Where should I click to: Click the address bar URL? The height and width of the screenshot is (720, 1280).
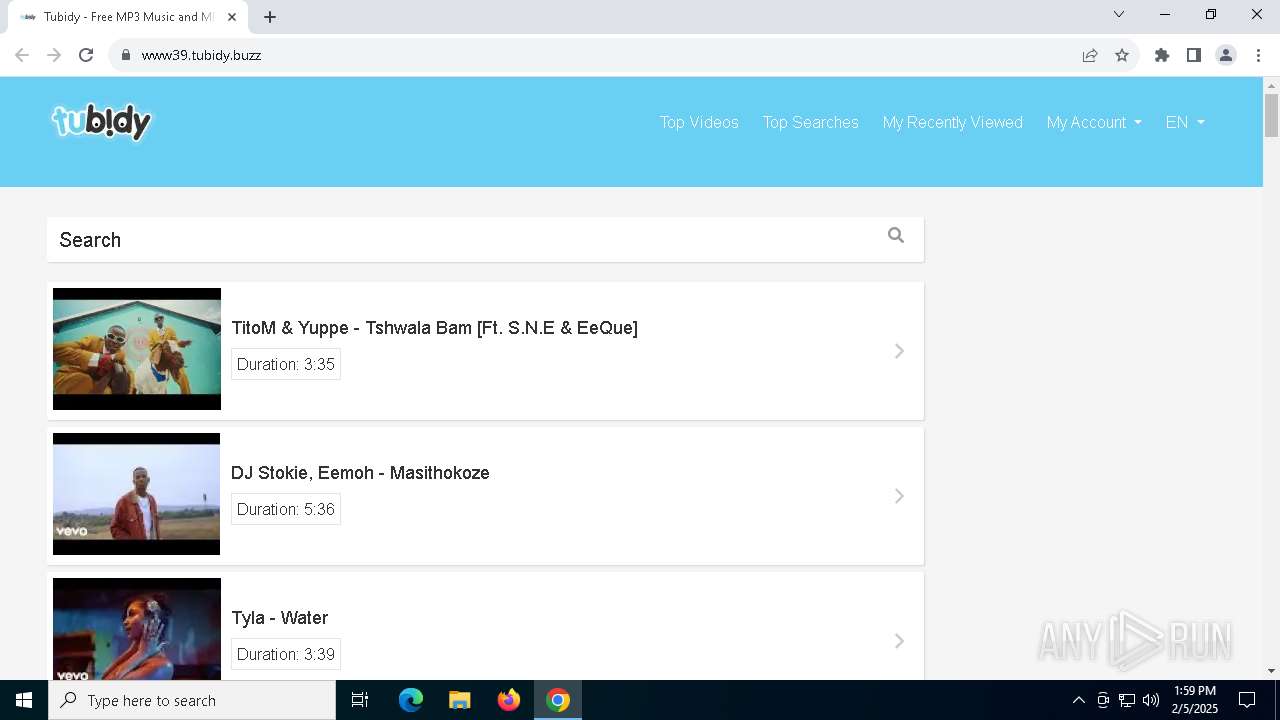201,55
